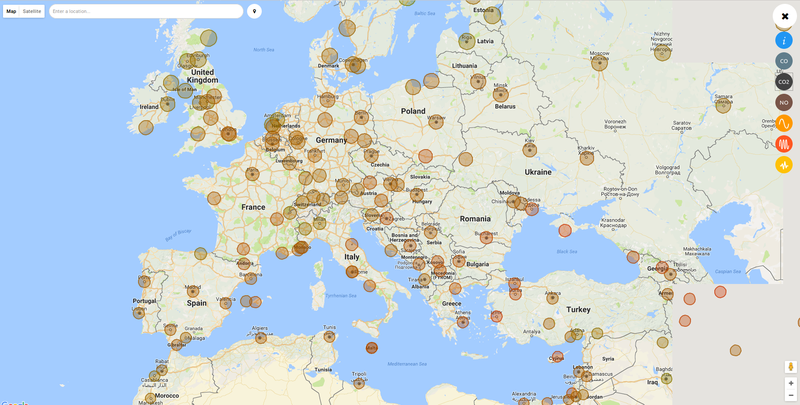Click the sensor marker over Ireland
The width and height of the screenshot is (800, 405).
coord(167,103)
